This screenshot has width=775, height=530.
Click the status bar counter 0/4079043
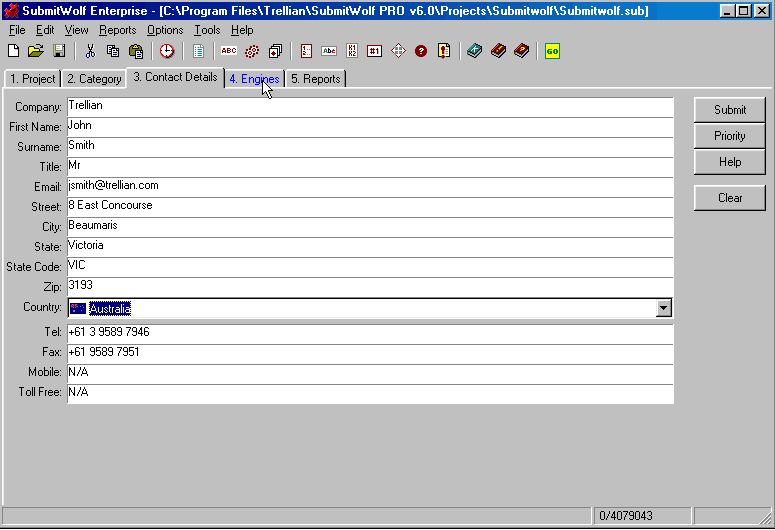point(642,516)
